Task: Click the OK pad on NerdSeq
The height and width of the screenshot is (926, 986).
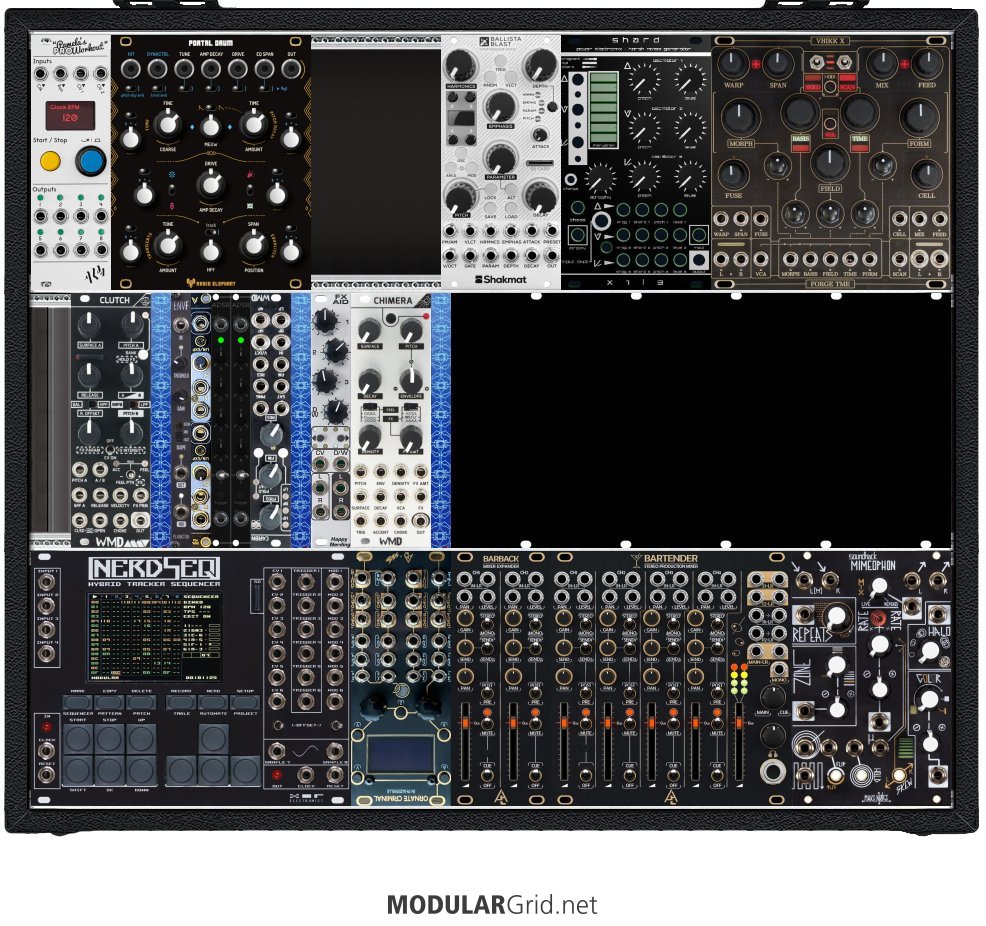Action: (109, 770)
